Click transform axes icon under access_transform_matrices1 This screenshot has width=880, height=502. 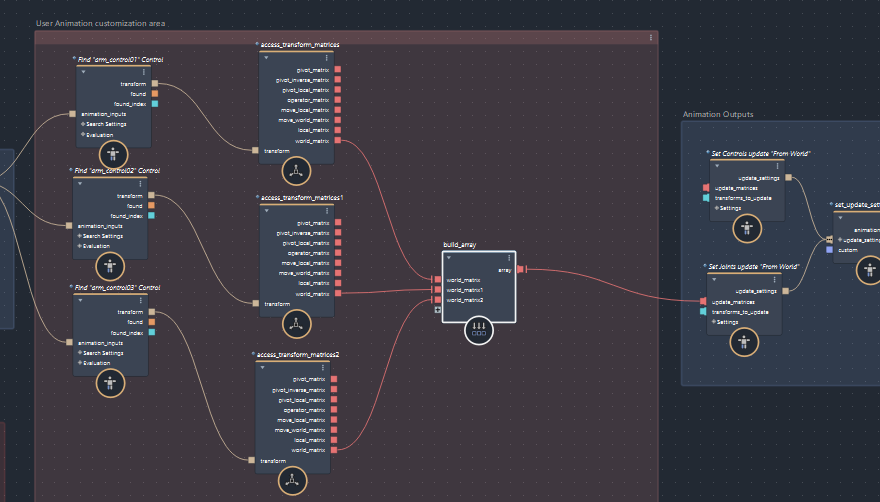(296, 324)
